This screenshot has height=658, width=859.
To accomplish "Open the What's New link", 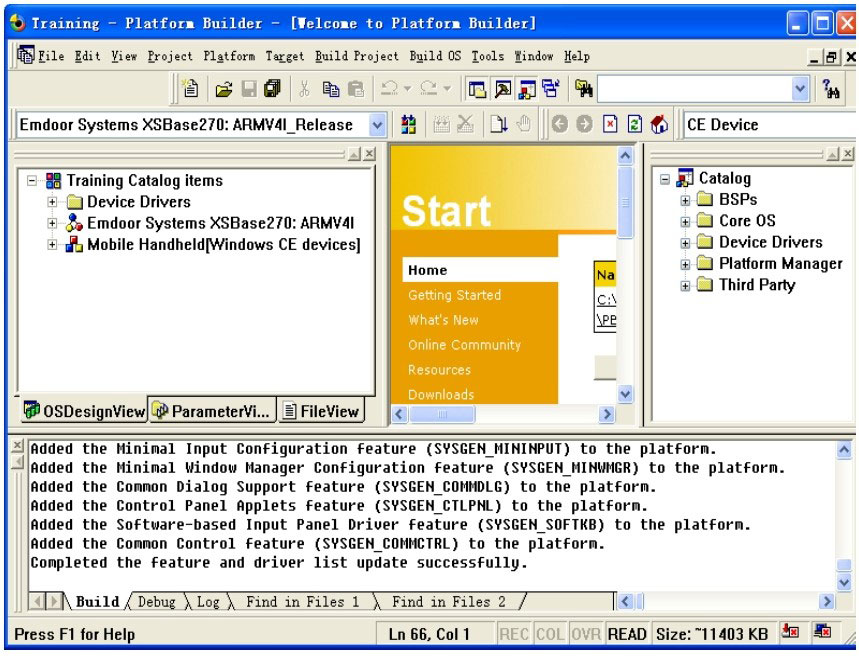I will [x=443, y=320].
